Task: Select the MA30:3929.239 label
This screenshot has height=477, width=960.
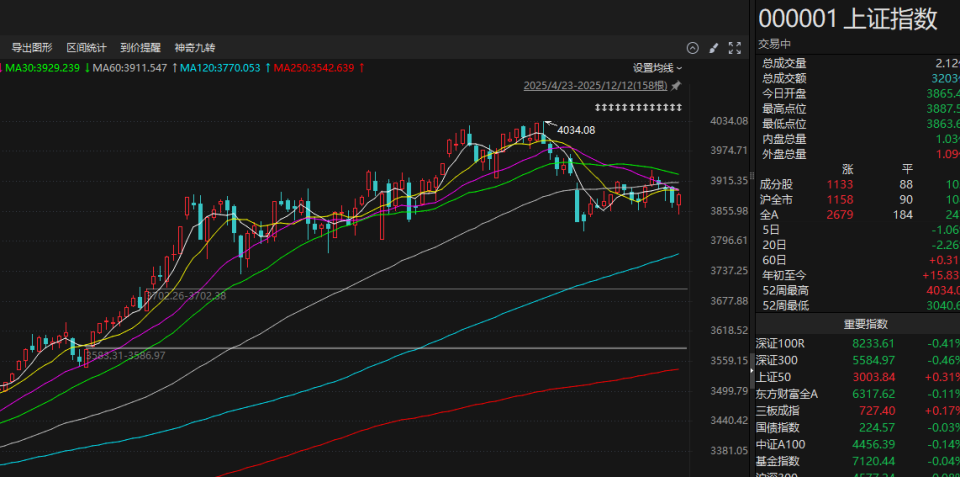Action: point(43,68)
